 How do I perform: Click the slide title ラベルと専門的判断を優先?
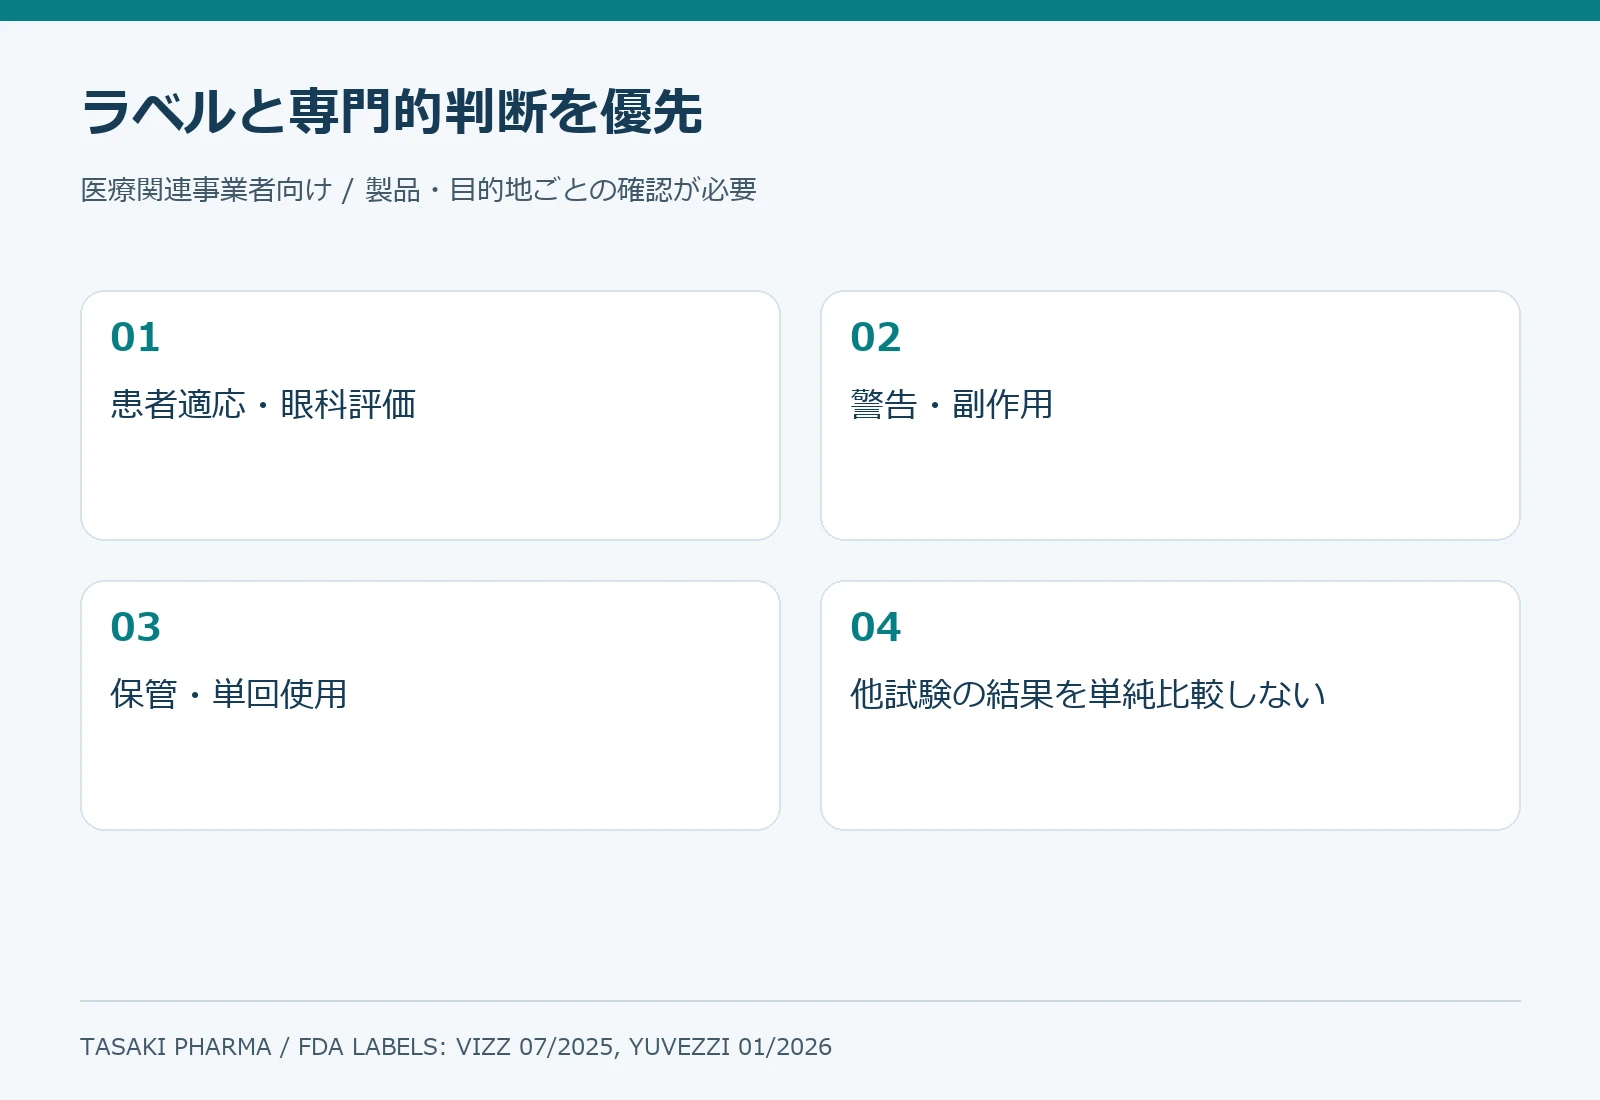coord(392,111)
